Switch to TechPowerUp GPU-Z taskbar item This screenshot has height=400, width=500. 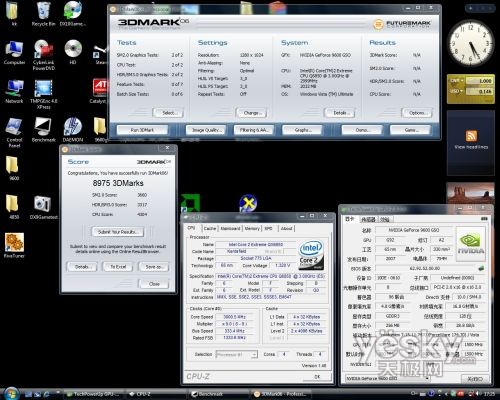tap(94, 394)
